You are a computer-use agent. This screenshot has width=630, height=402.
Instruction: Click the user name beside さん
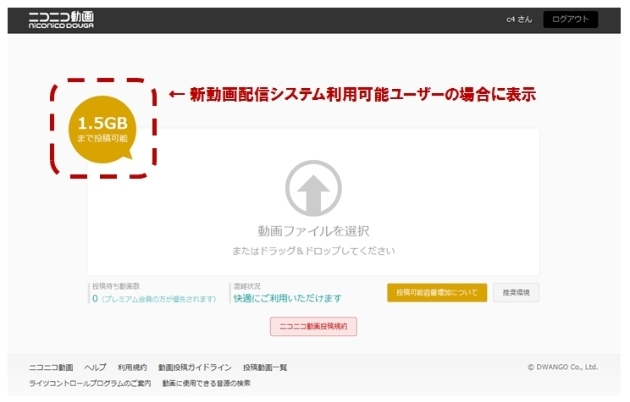tap(510, 19)
